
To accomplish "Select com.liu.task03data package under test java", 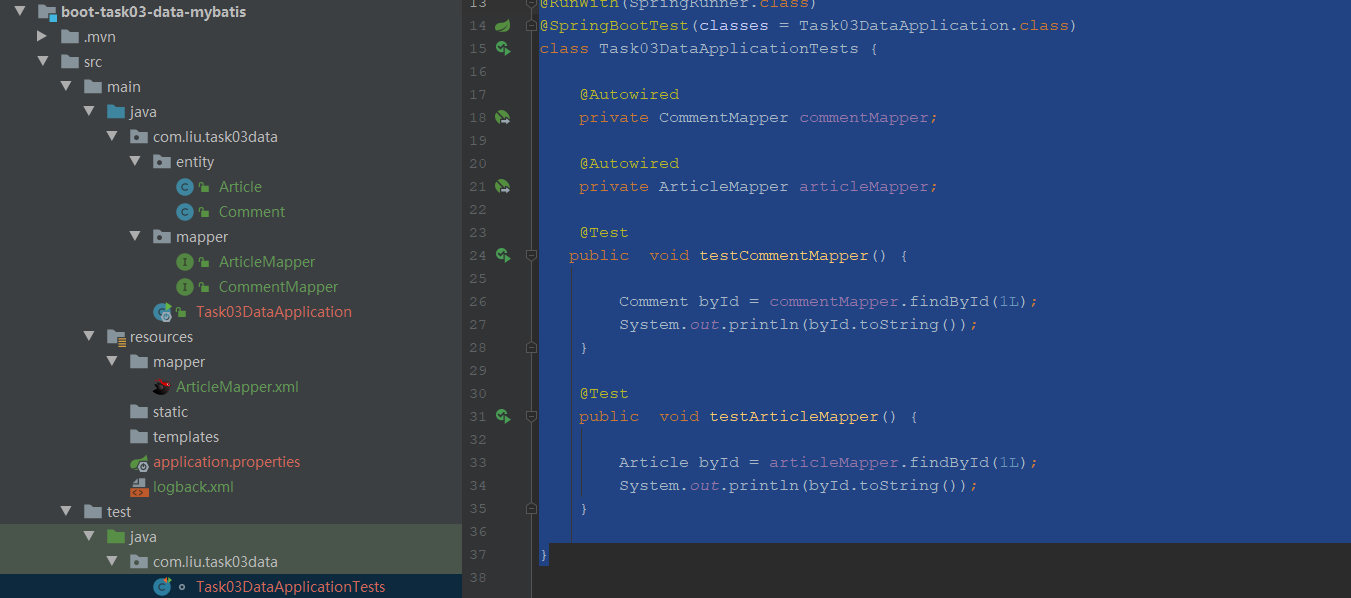I will pos(231,562).
